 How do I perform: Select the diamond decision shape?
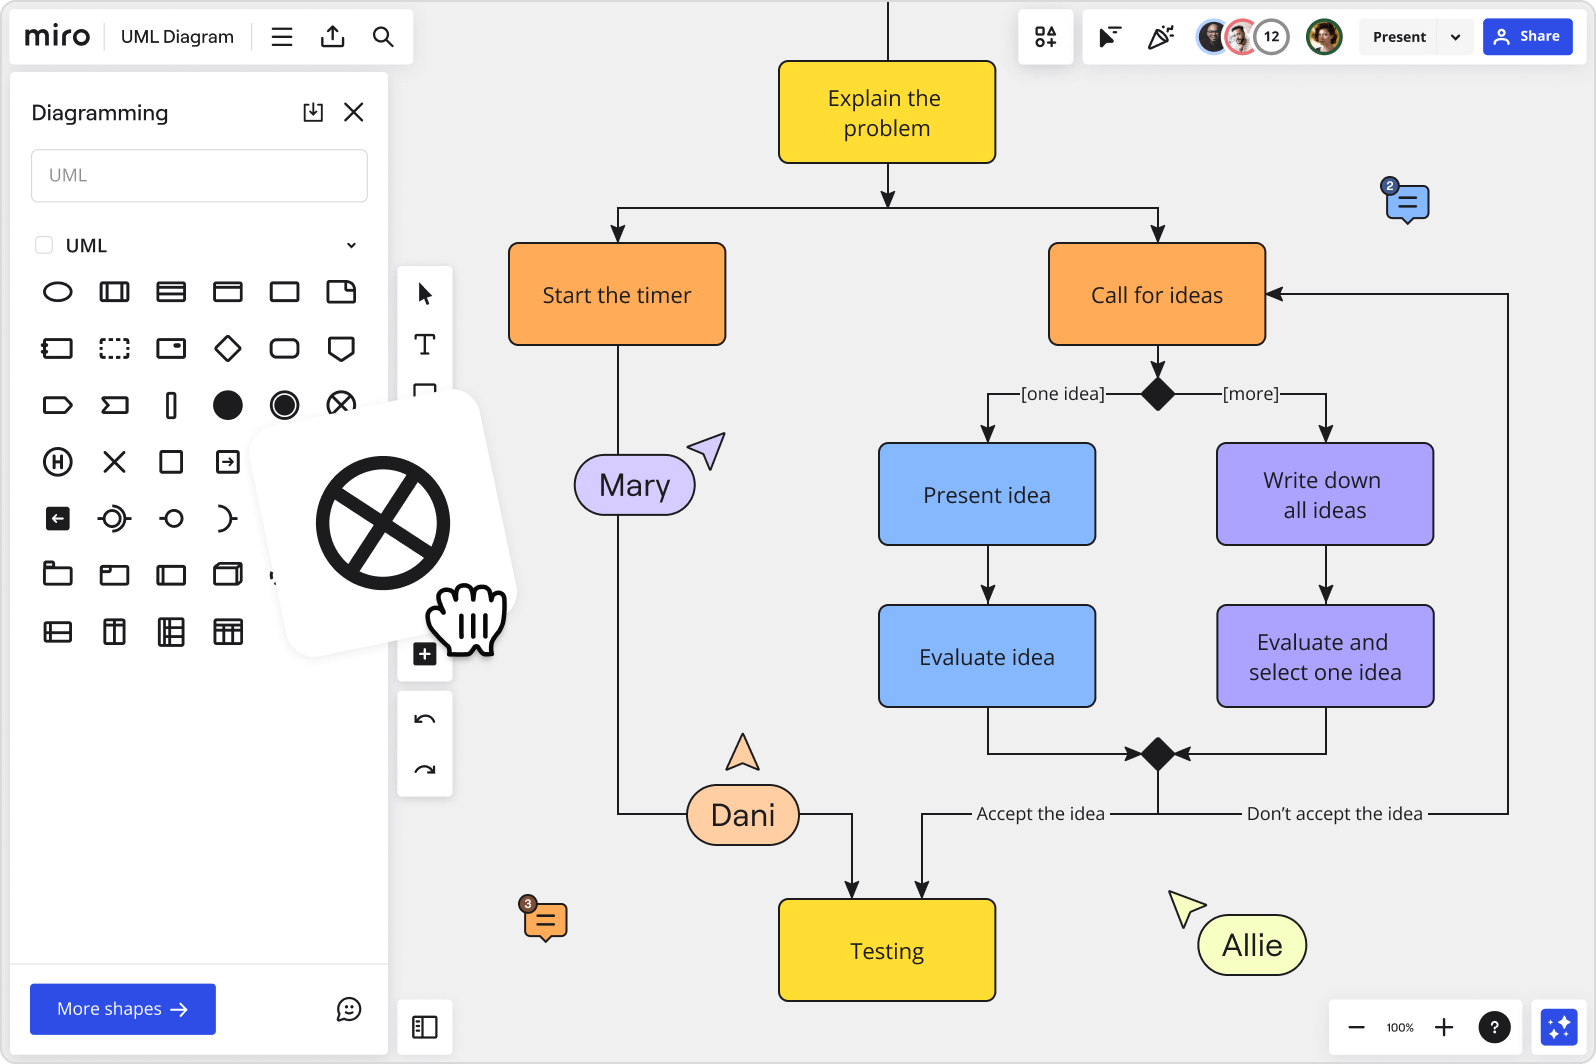tap(228, 349)
